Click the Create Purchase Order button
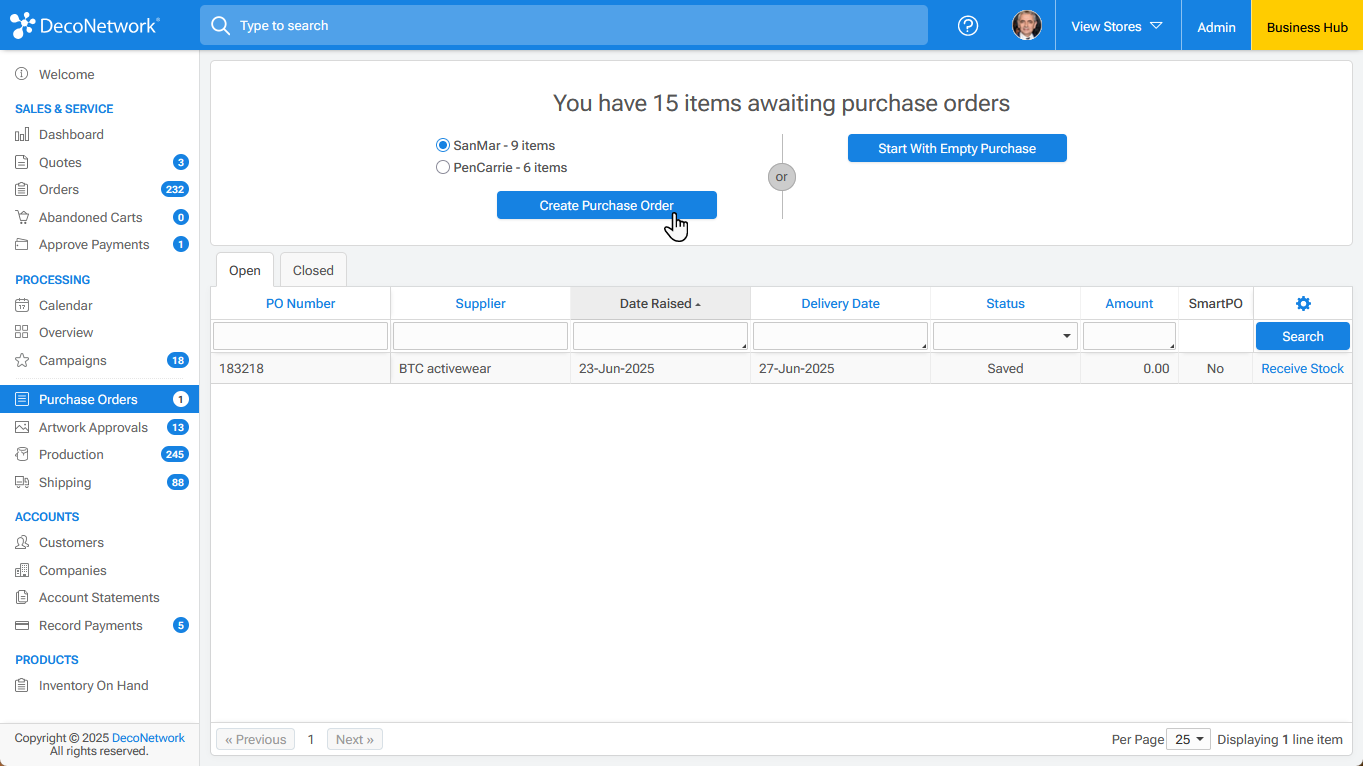 click(x=606, y=204)
